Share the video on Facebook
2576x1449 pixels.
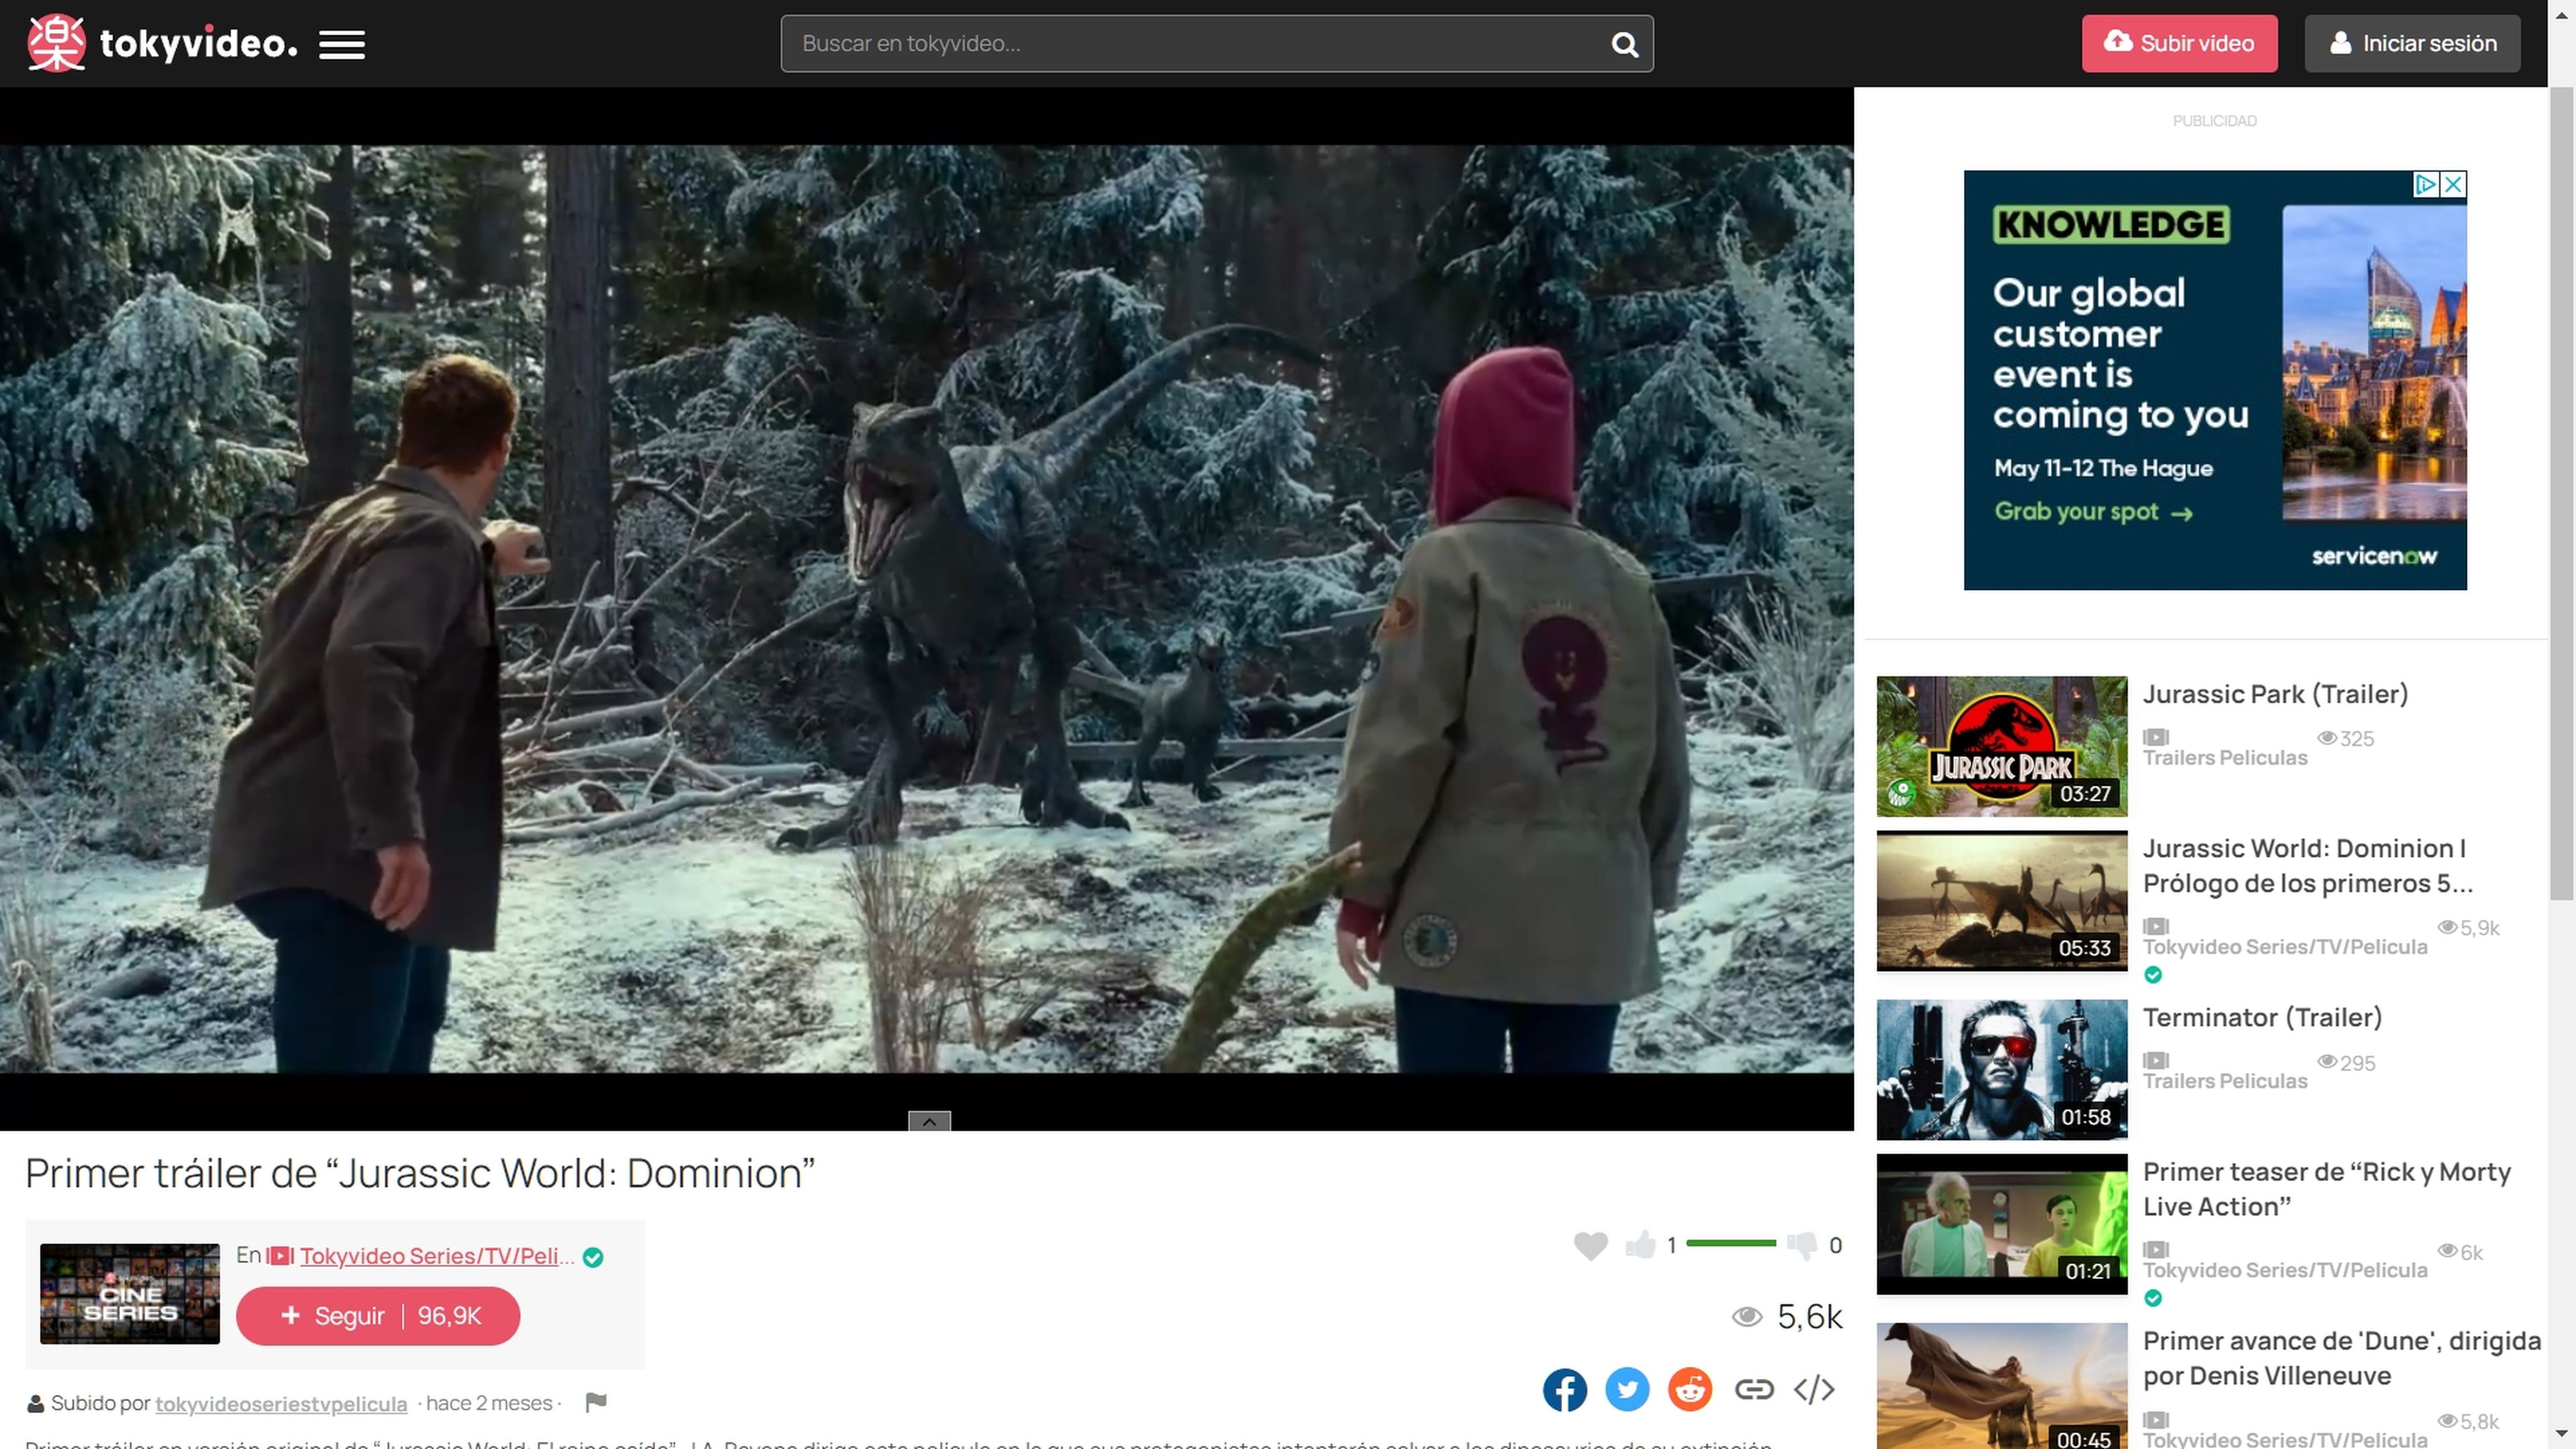(1564, 1389)
